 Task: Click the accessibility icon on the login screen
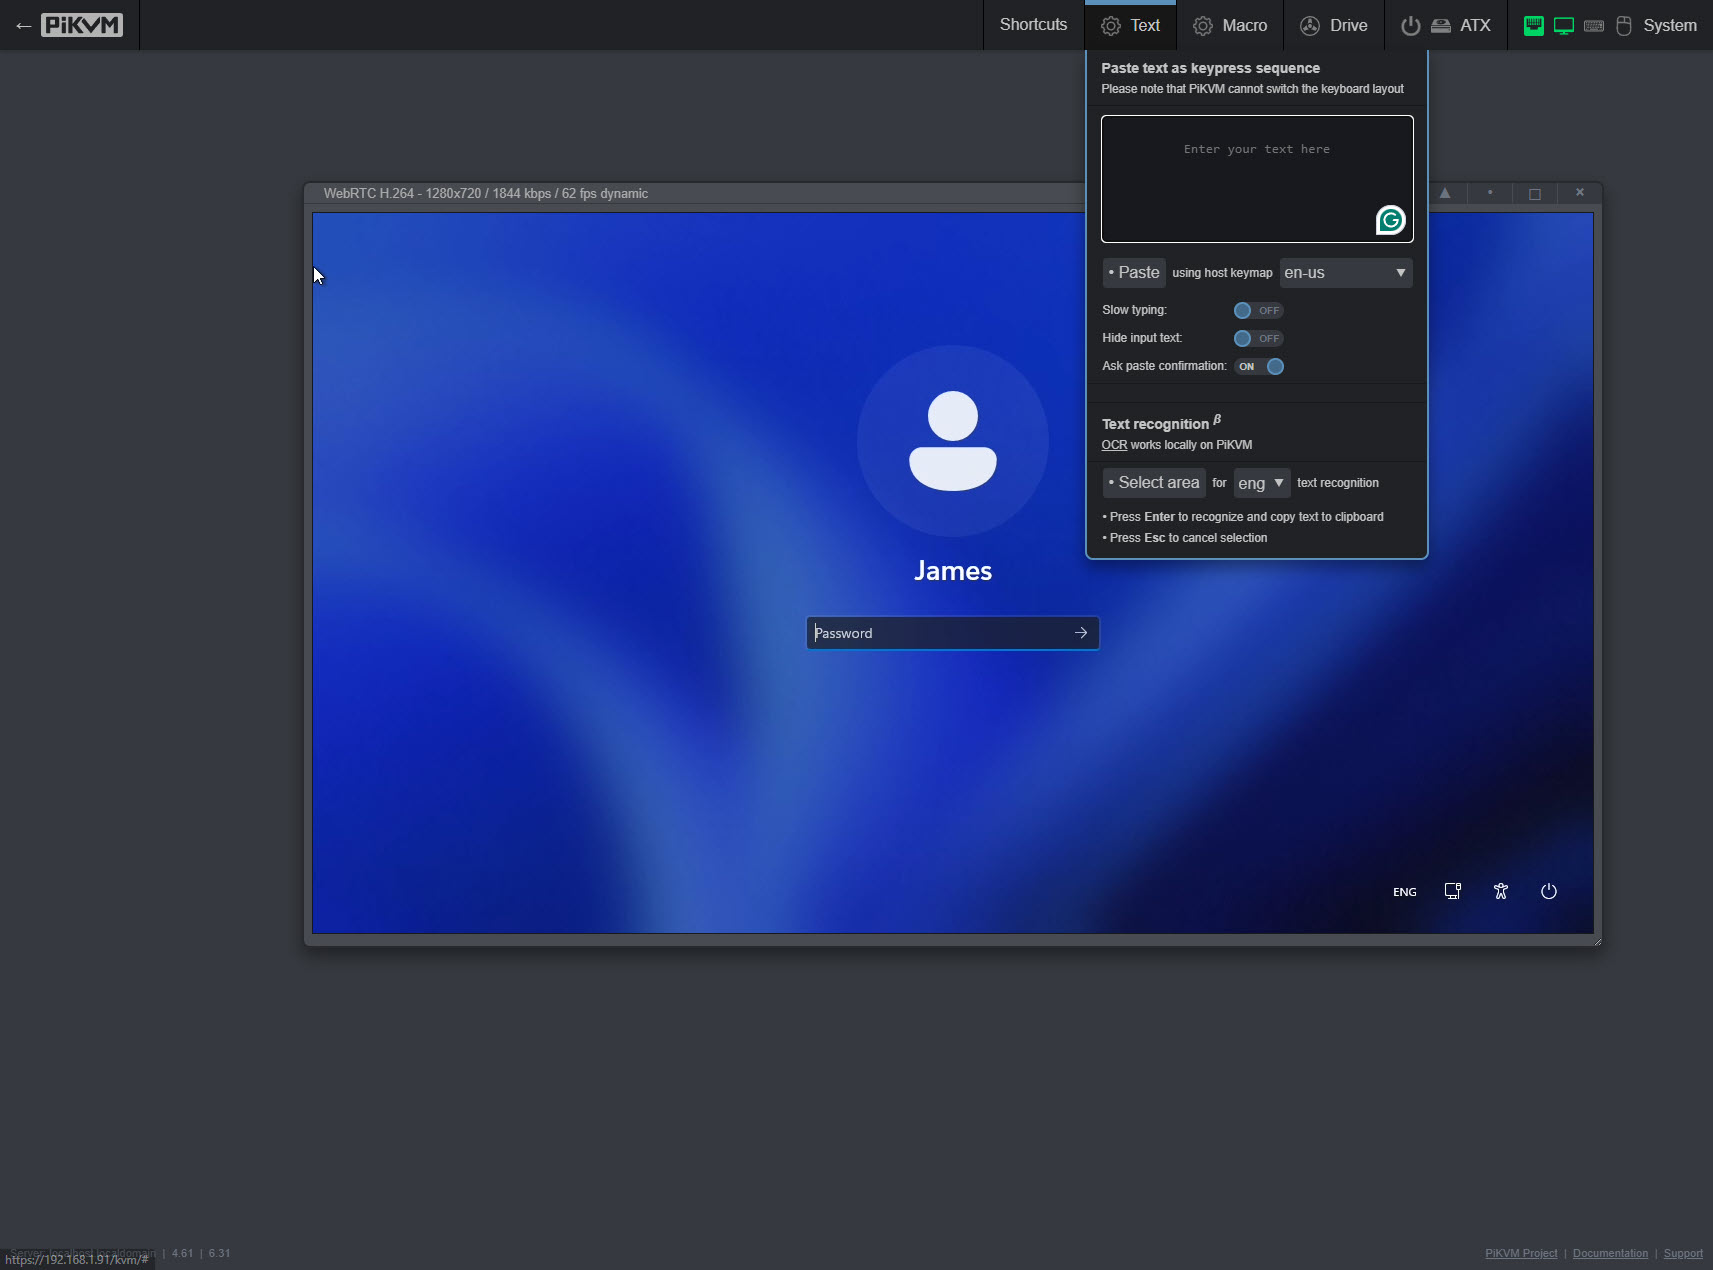pos(1500,891)
